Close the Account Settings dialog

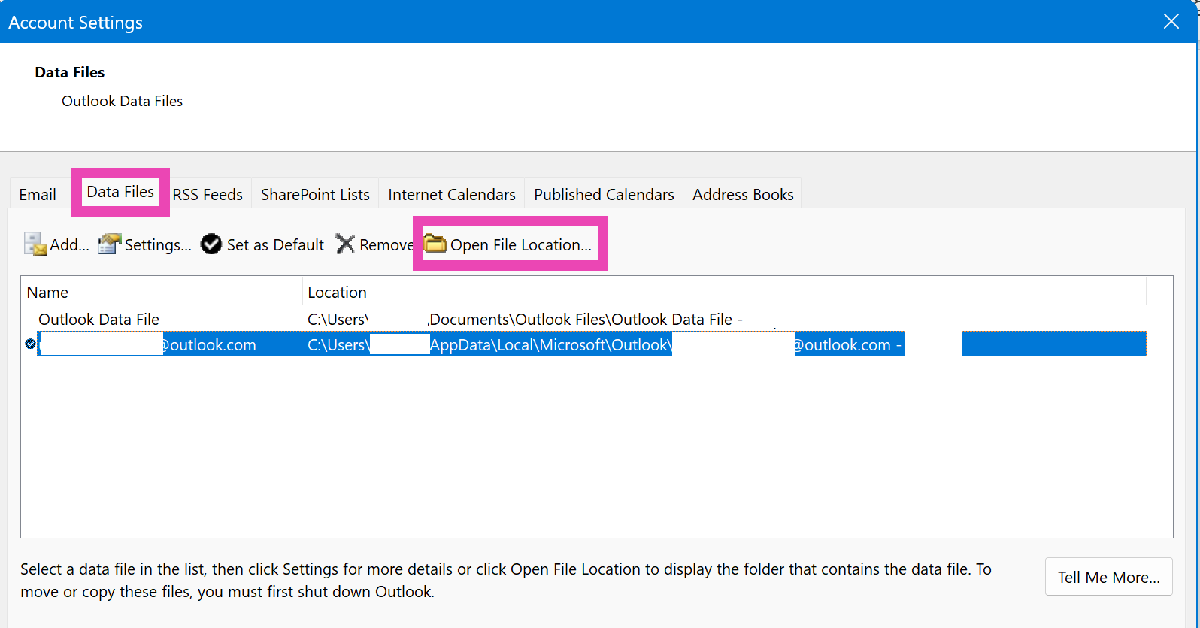pyautogui.click(x=1171, y=21)
